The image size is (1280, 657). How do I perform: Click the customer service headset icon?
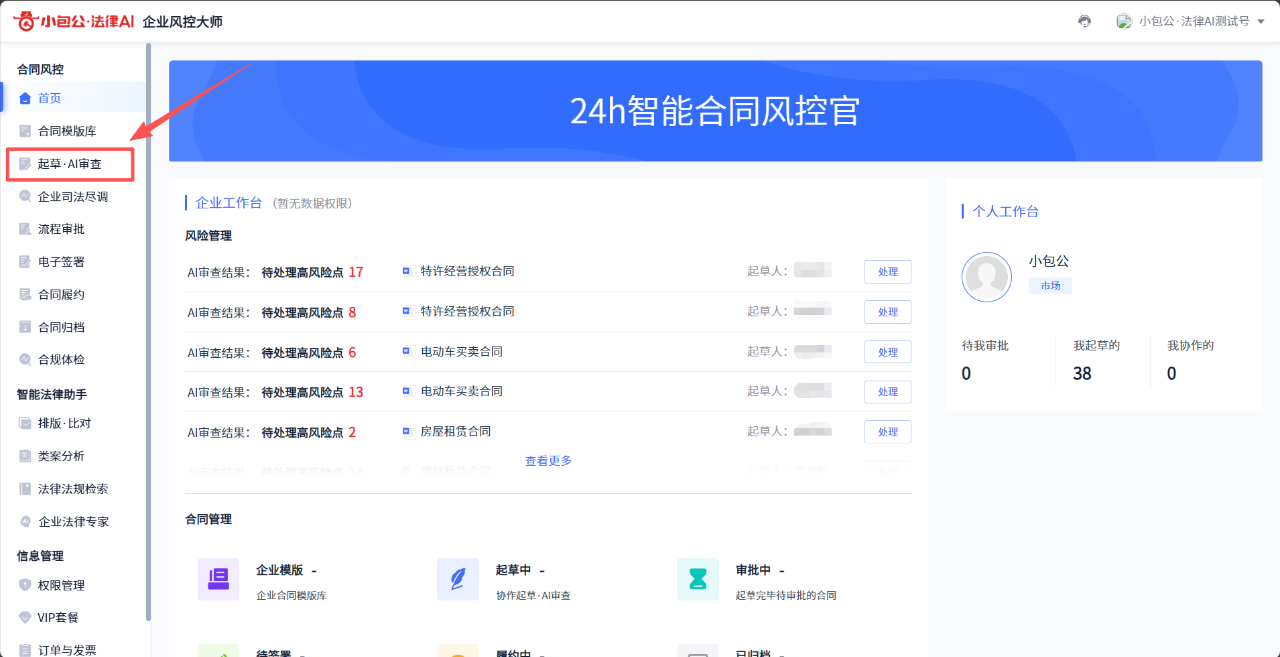(1084, 21)
